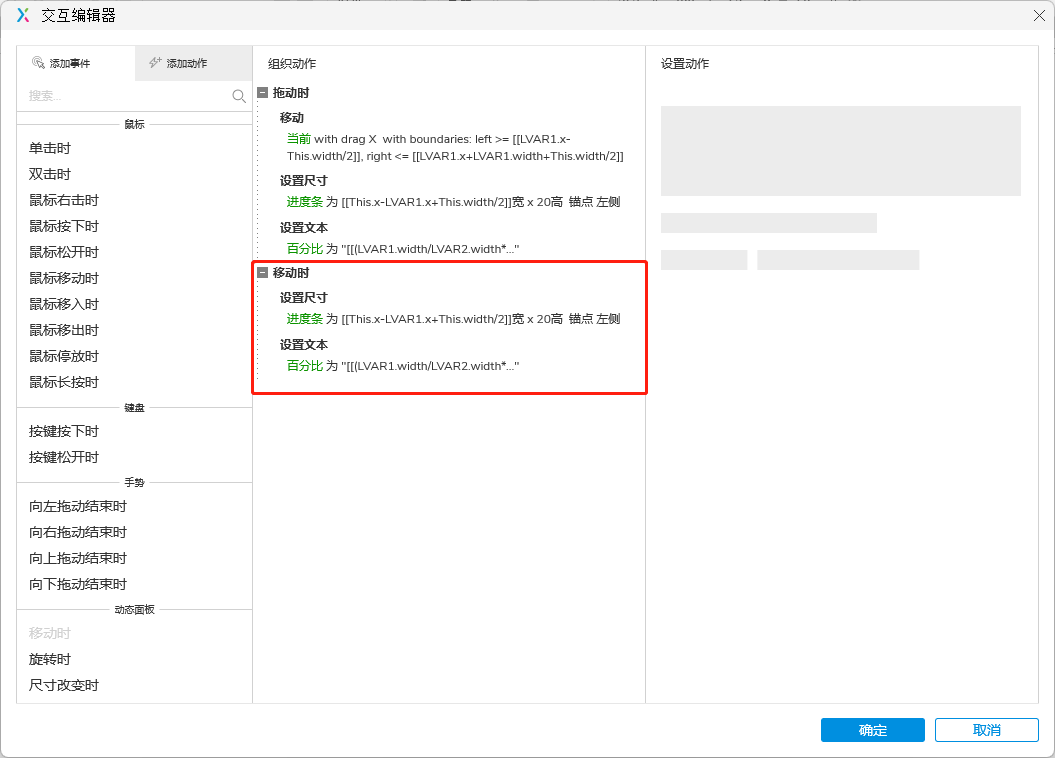The width and height of the screenshot is (1055, 758).
Task: Select the 向下拖动结束时 event
Action: (78, 584)
